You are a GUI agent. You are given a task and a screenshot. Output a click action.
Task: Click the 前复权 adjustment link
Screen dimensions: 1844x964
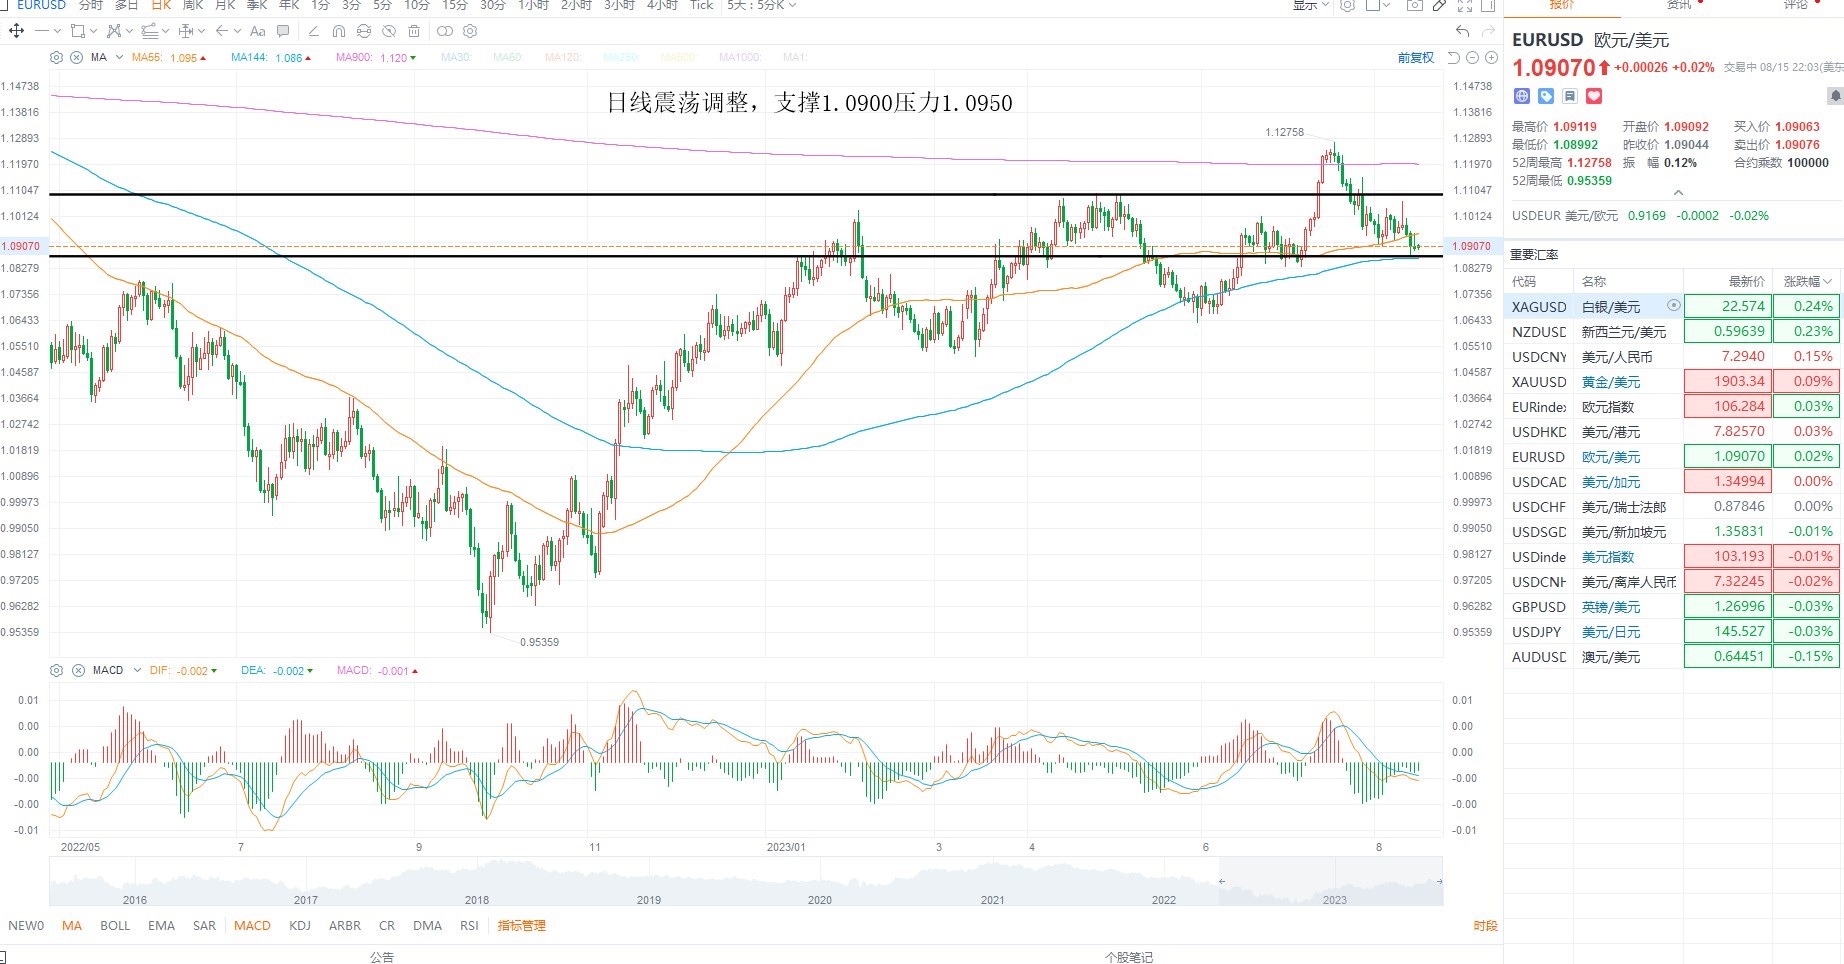(x=1416, y=58)
